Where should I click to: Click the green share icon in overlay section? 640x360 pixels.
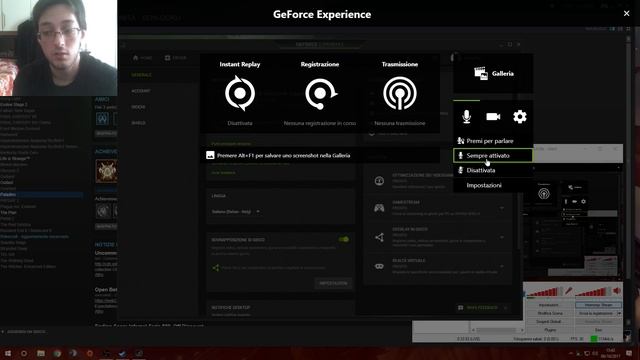click(x=216, y=268)
